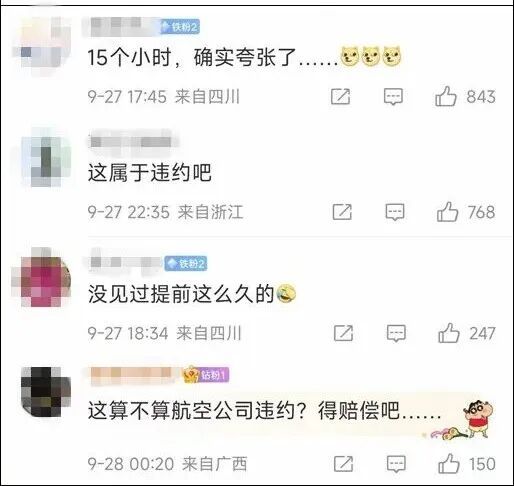This screenshot has height=486, width=514.
Task: Share the comment posted from 浙江
Action: [x=342, y=212]
